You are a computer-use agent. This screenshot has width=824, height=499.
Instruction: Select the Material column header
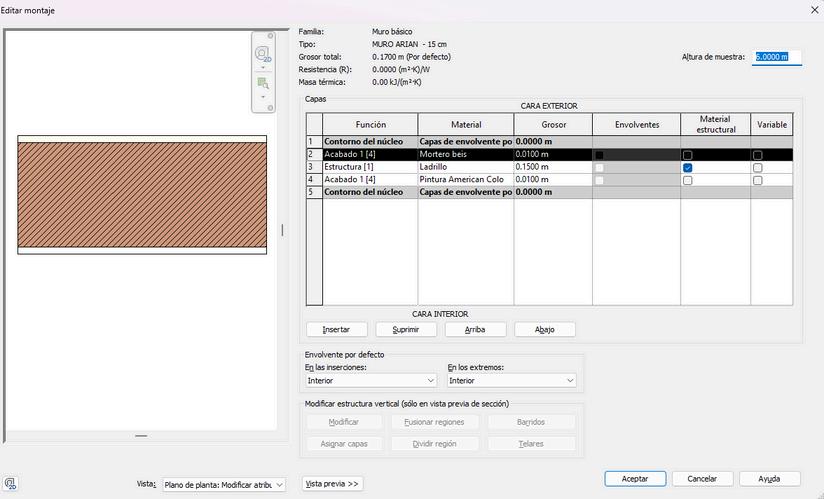pyautogui.click(x=466, y=124)
